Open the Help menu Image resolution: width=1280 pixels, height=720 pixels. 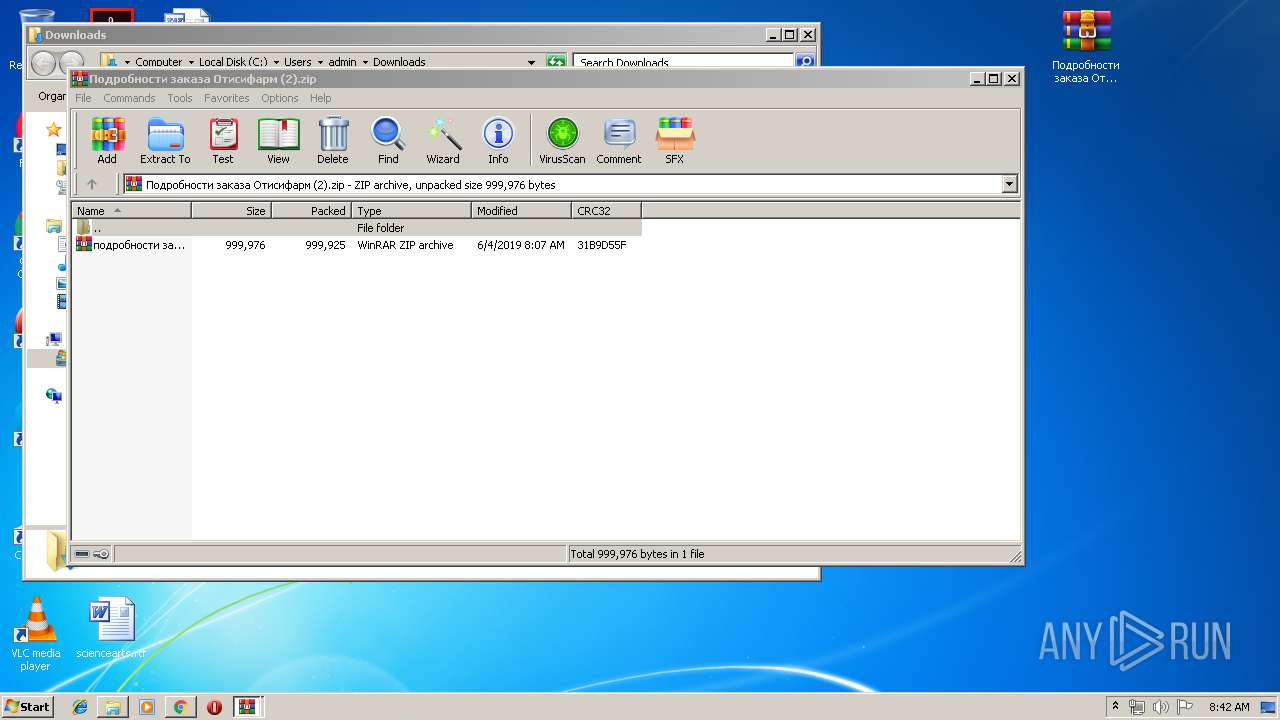pyautogui.click(x=320, y=98)
